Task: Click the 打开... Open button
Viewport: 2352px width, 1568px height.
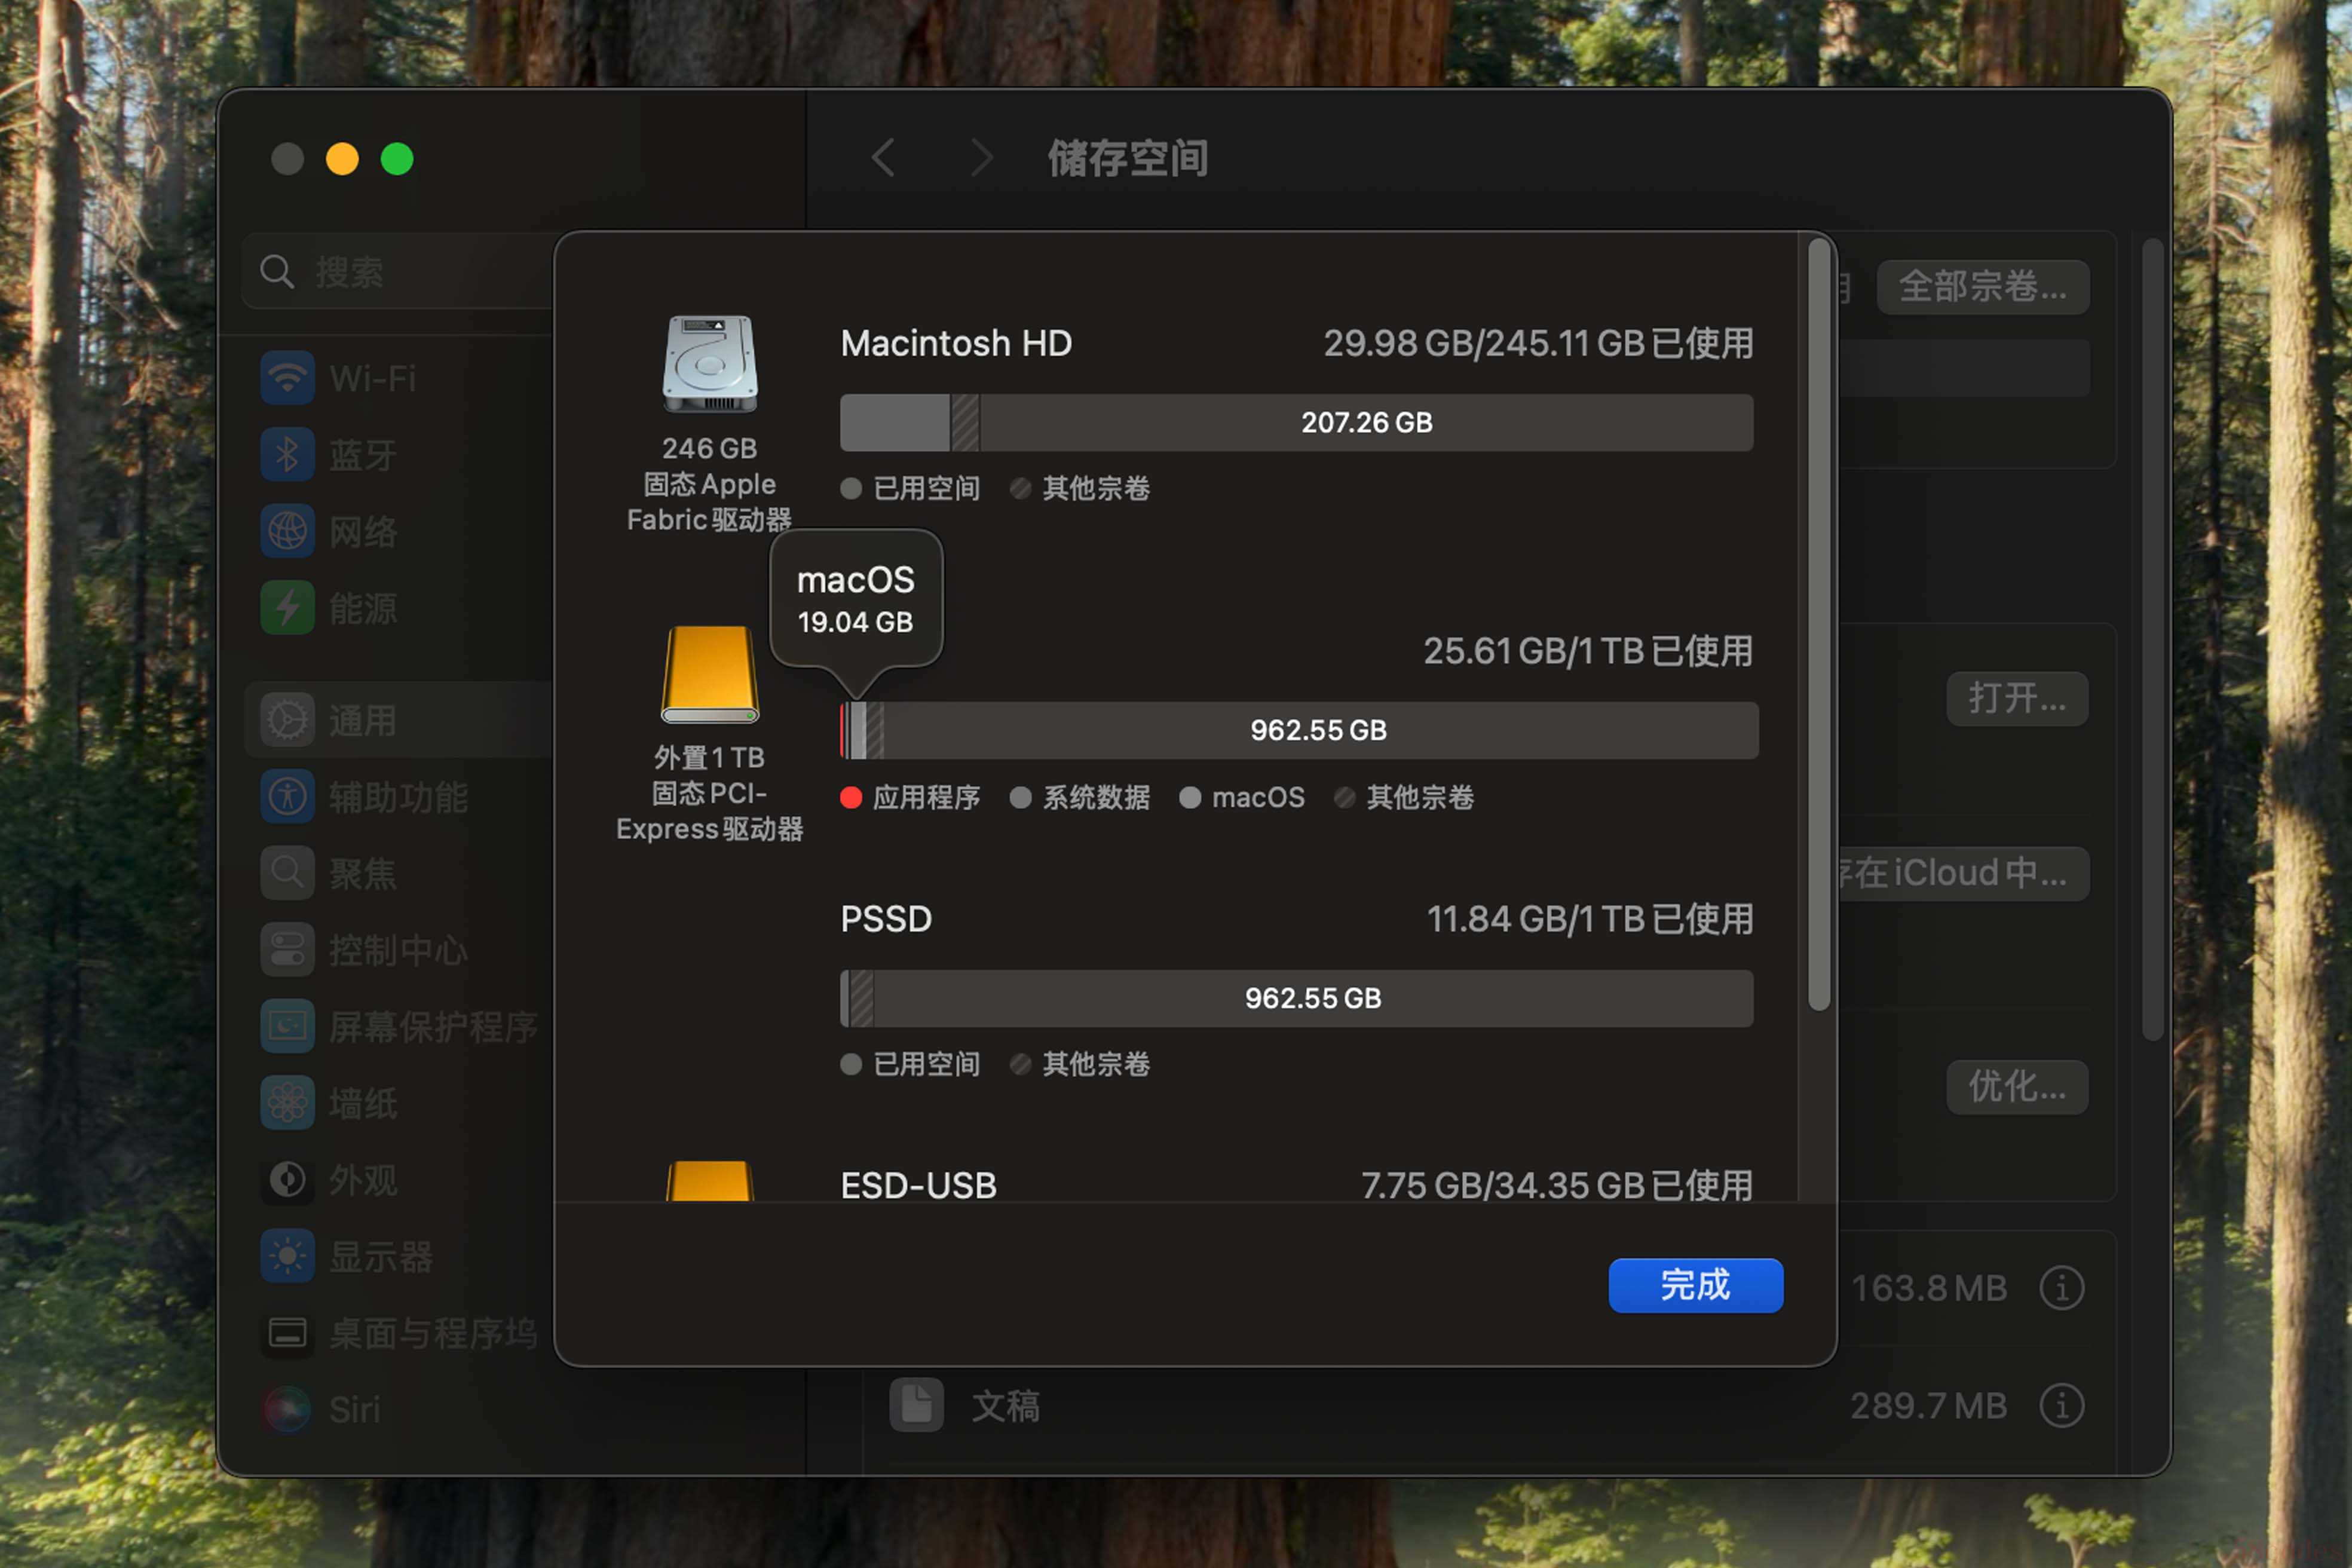Action: click(x=2016, y=699)
